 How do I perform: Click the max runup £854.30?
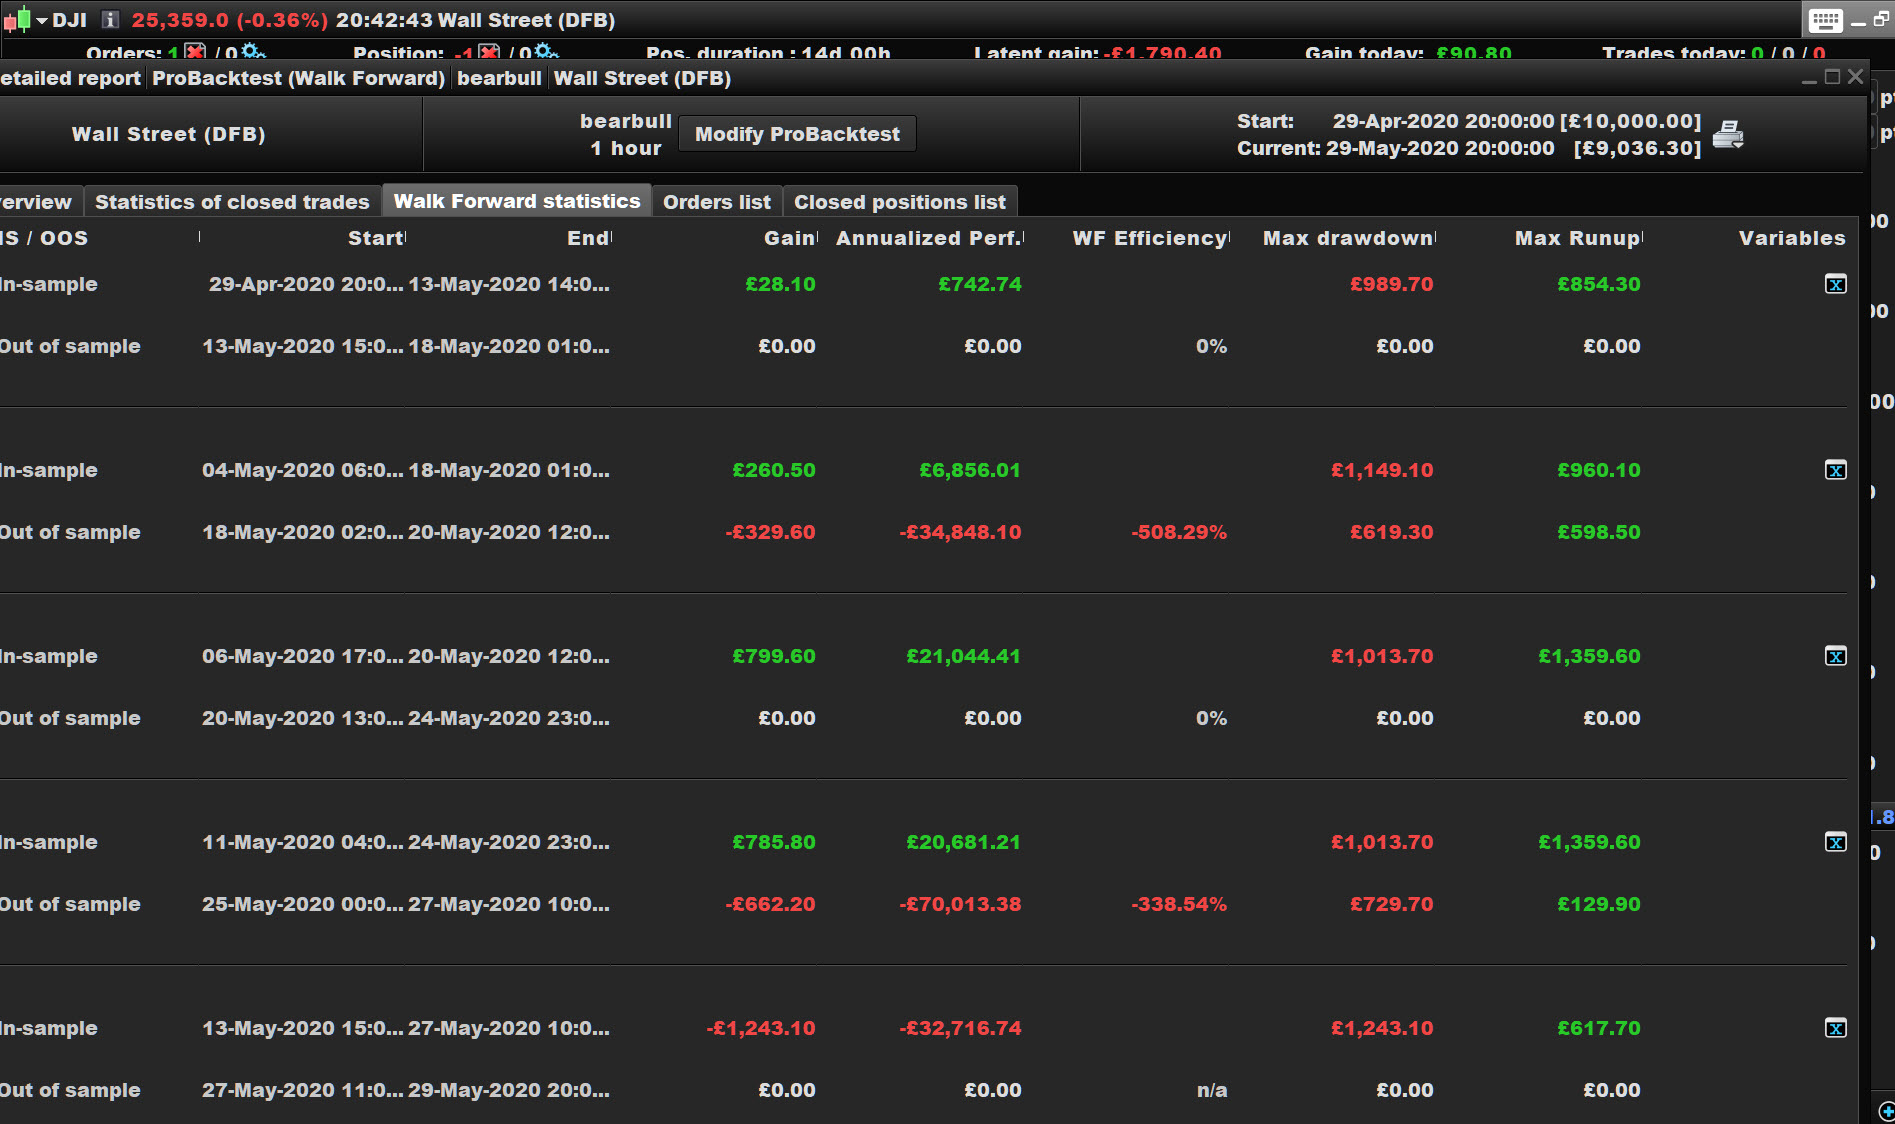1599,284
